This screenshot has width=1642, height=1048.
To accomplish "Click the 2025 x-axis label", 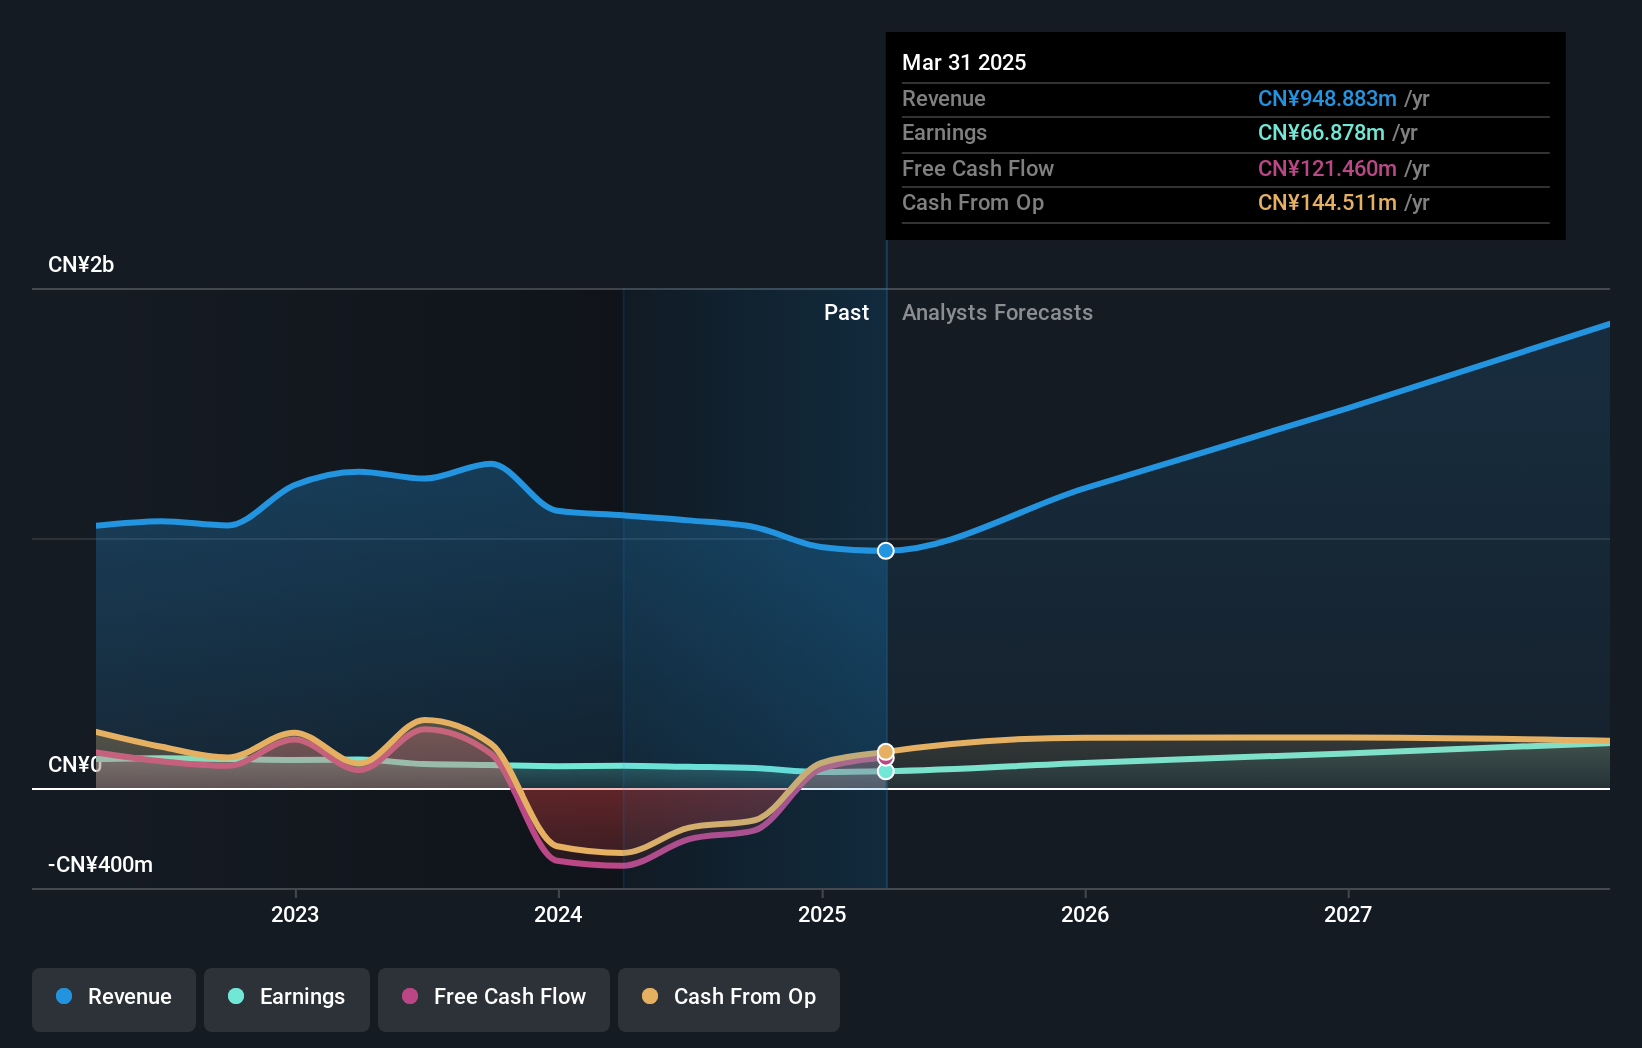I will point(822,914).
